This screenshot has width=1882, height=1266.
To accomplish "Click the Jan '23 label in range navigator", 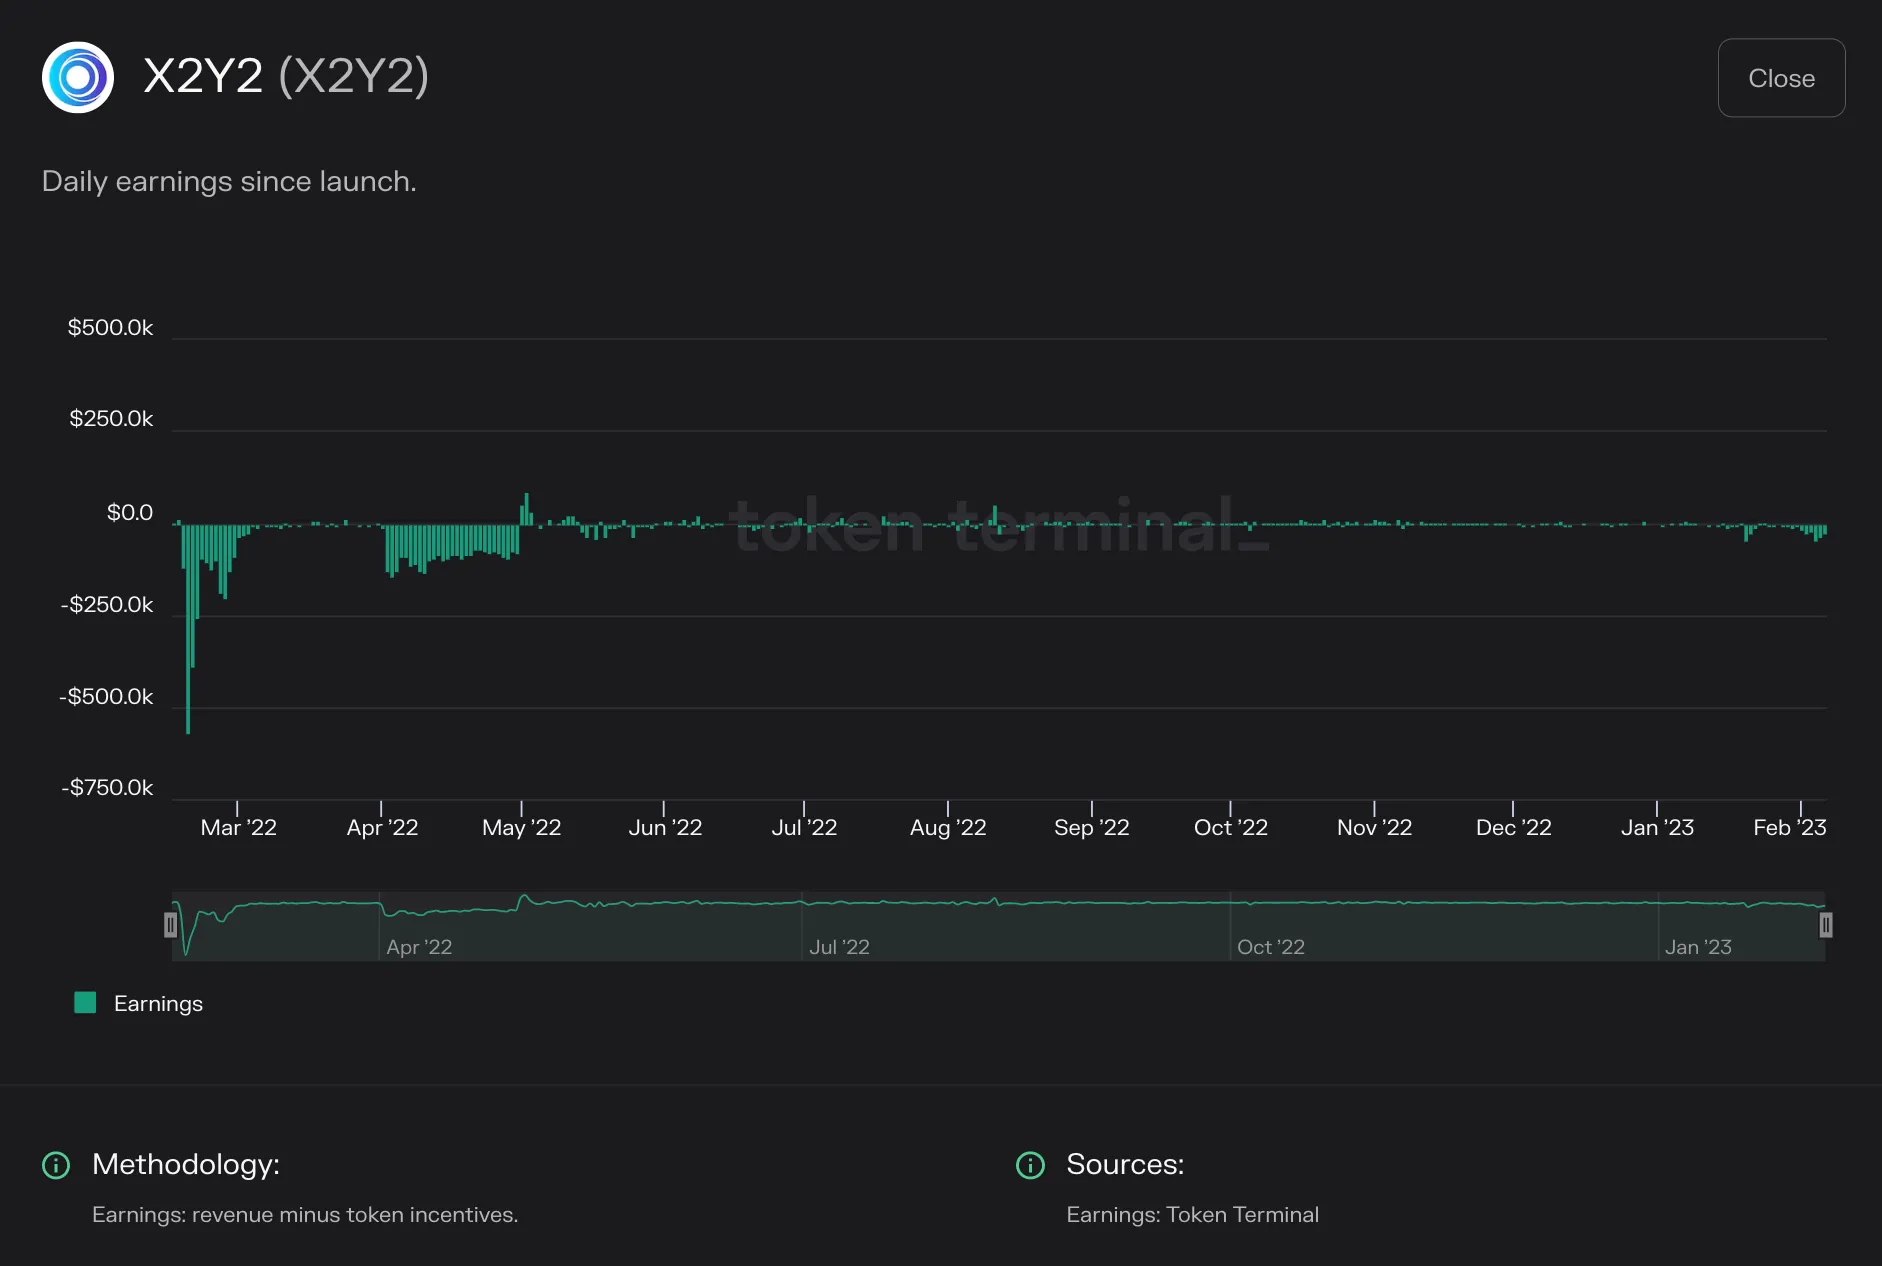I will (1698, 947).
